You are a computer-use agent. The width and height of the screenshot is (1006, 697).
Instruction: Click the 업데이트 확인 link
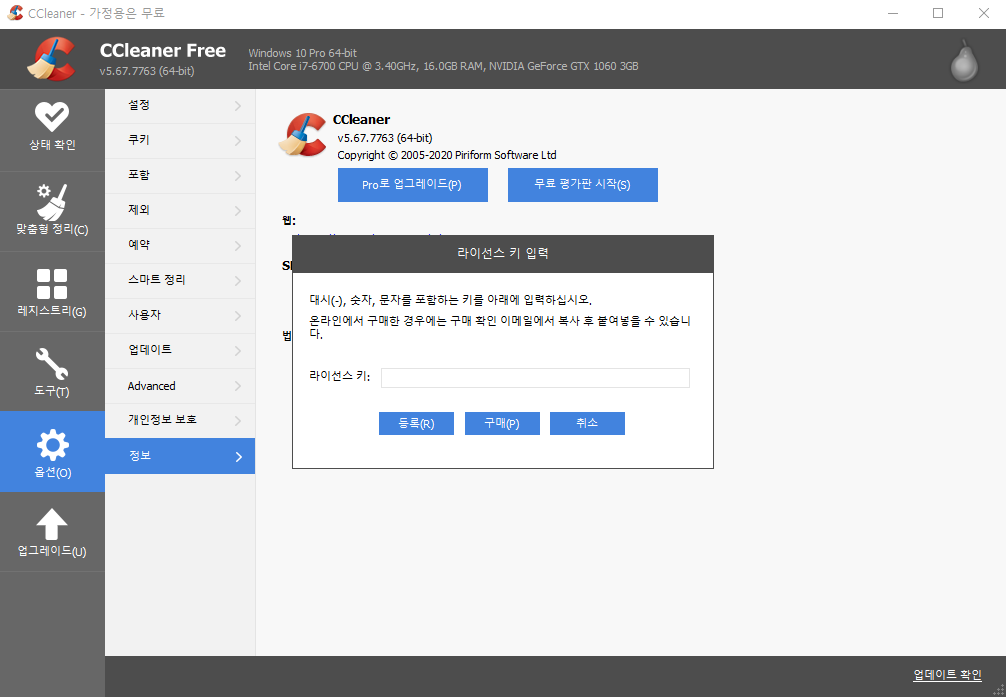pos(947,675)
